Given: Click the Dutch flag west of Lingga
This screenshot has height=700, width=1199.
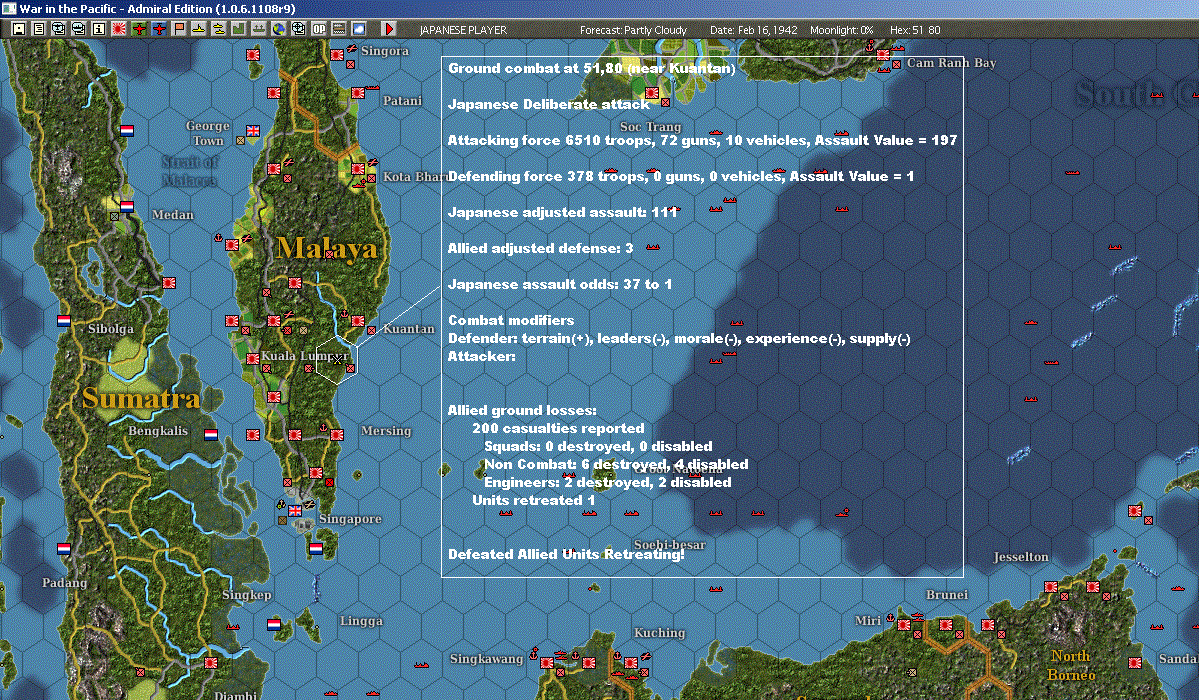Looking at the screenshot, I should coord(274,624).
